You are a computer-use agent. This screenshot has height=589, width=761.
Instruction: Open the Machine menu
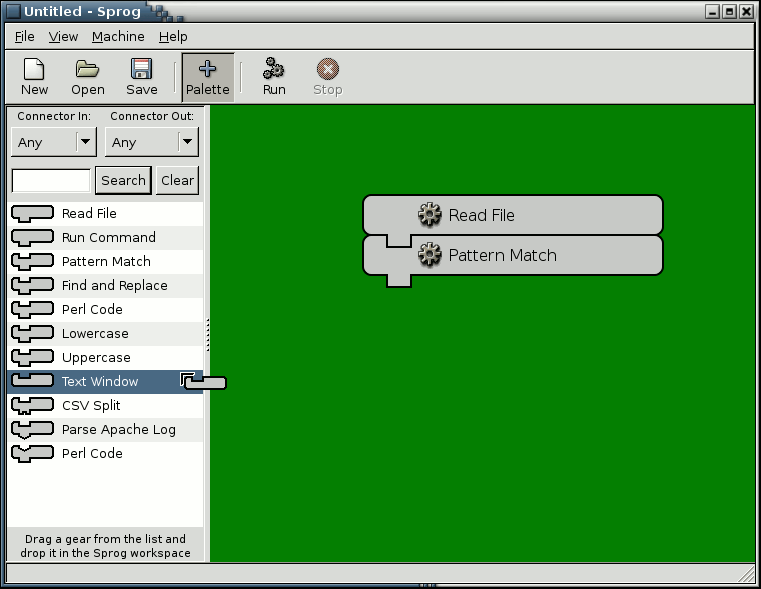click(118, 36)
